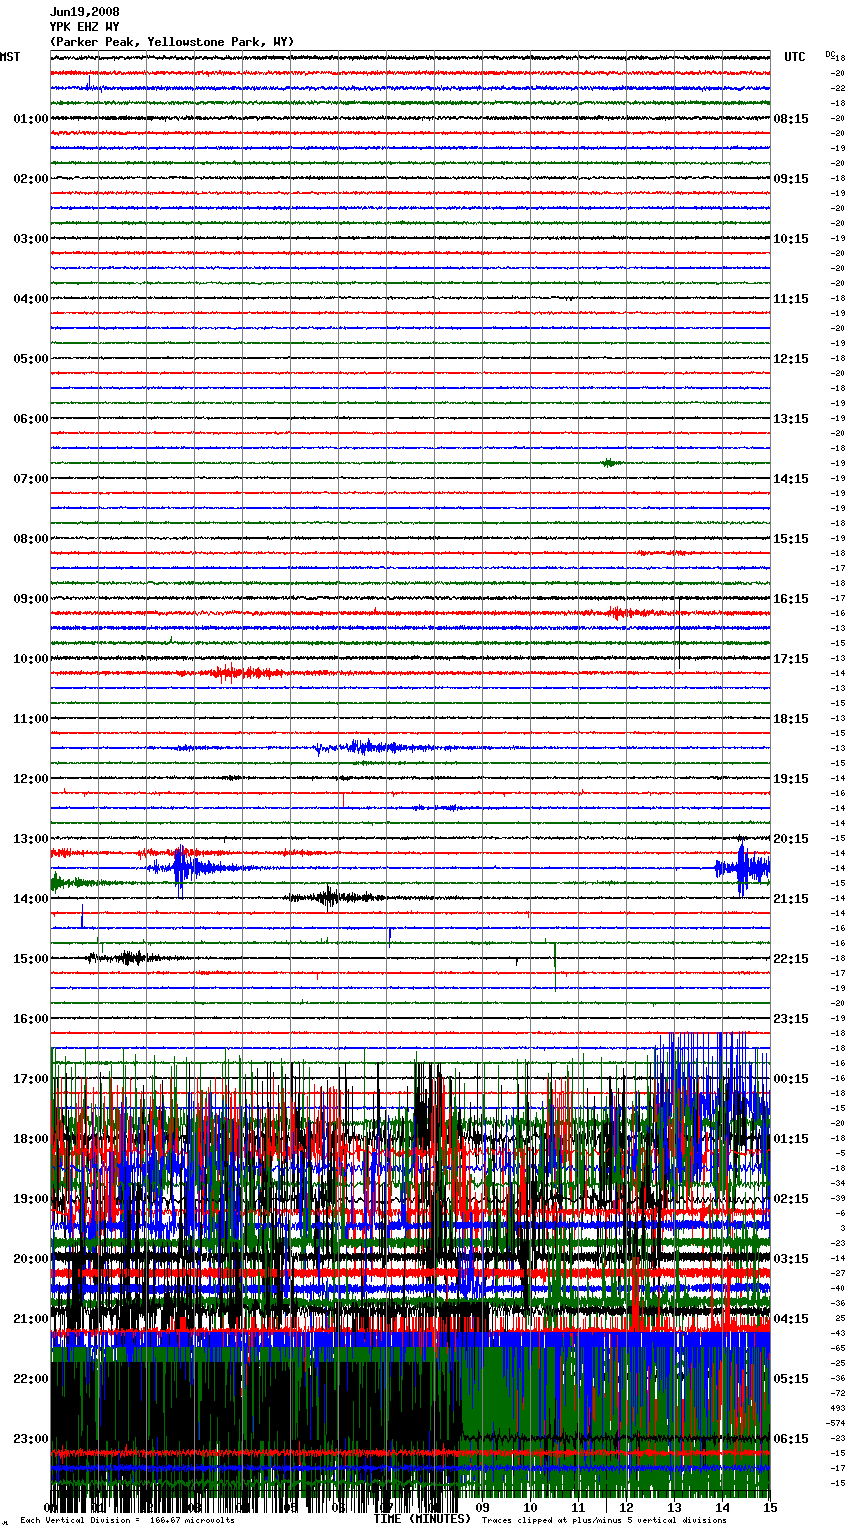Click the DC offset column header

(x=830, y=54)
